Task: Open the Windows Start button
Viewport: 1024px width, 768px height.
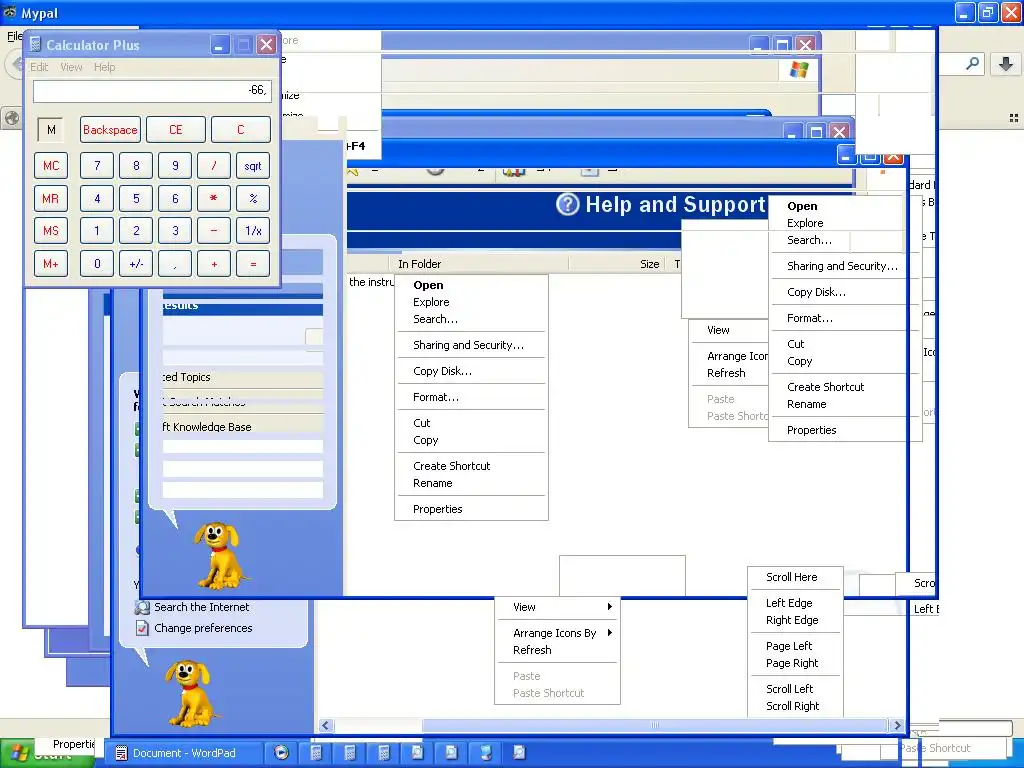Action: point(47,754)
